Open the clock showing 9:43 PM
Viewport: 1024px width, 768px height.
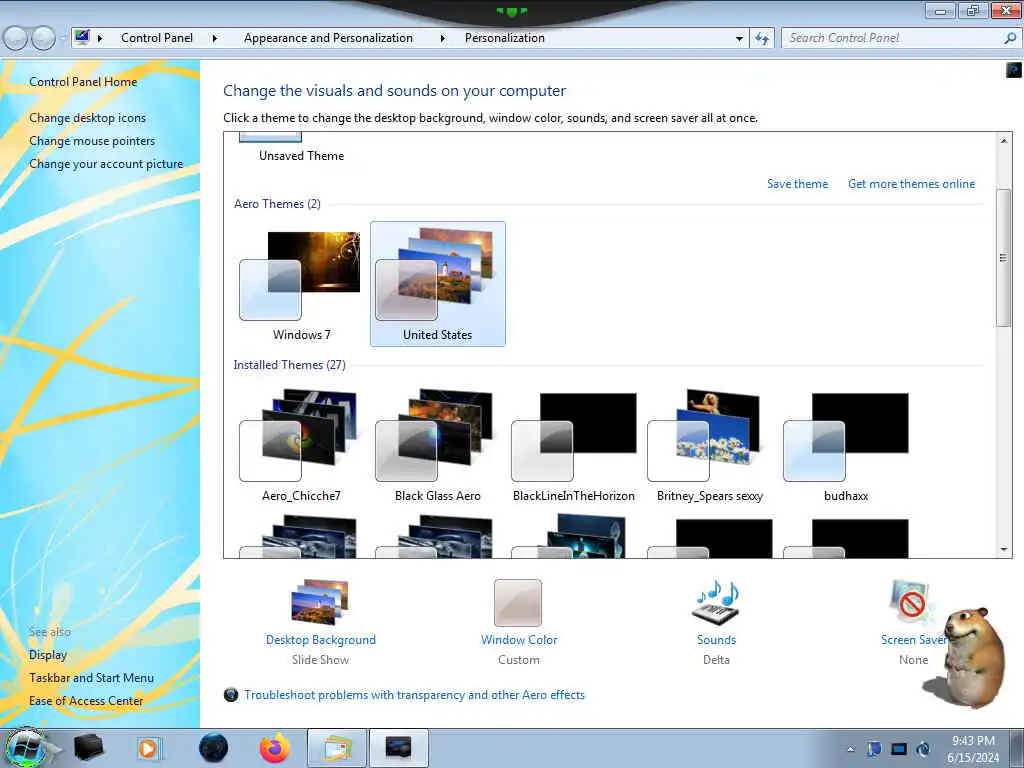point(973,749)
